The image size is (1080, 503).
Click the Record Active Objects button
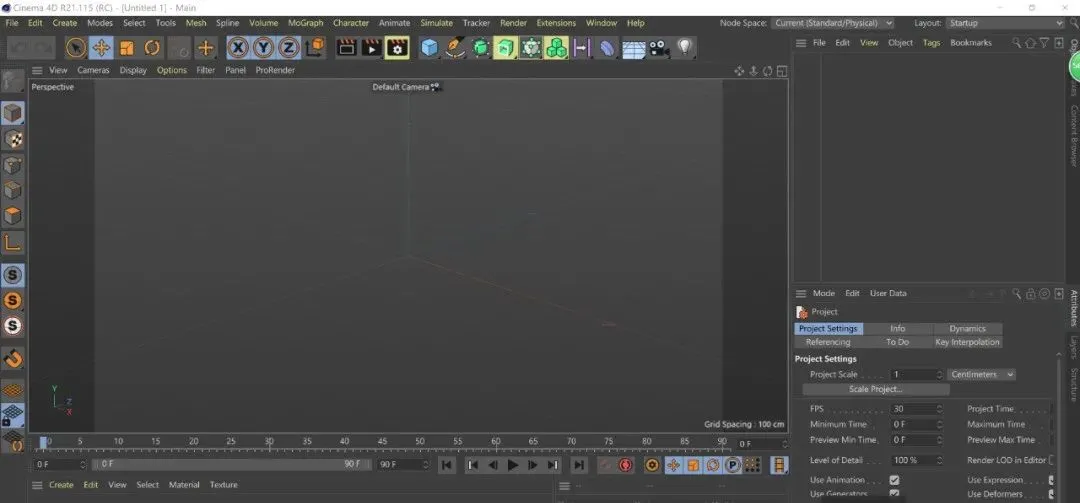tap(606, 465)
